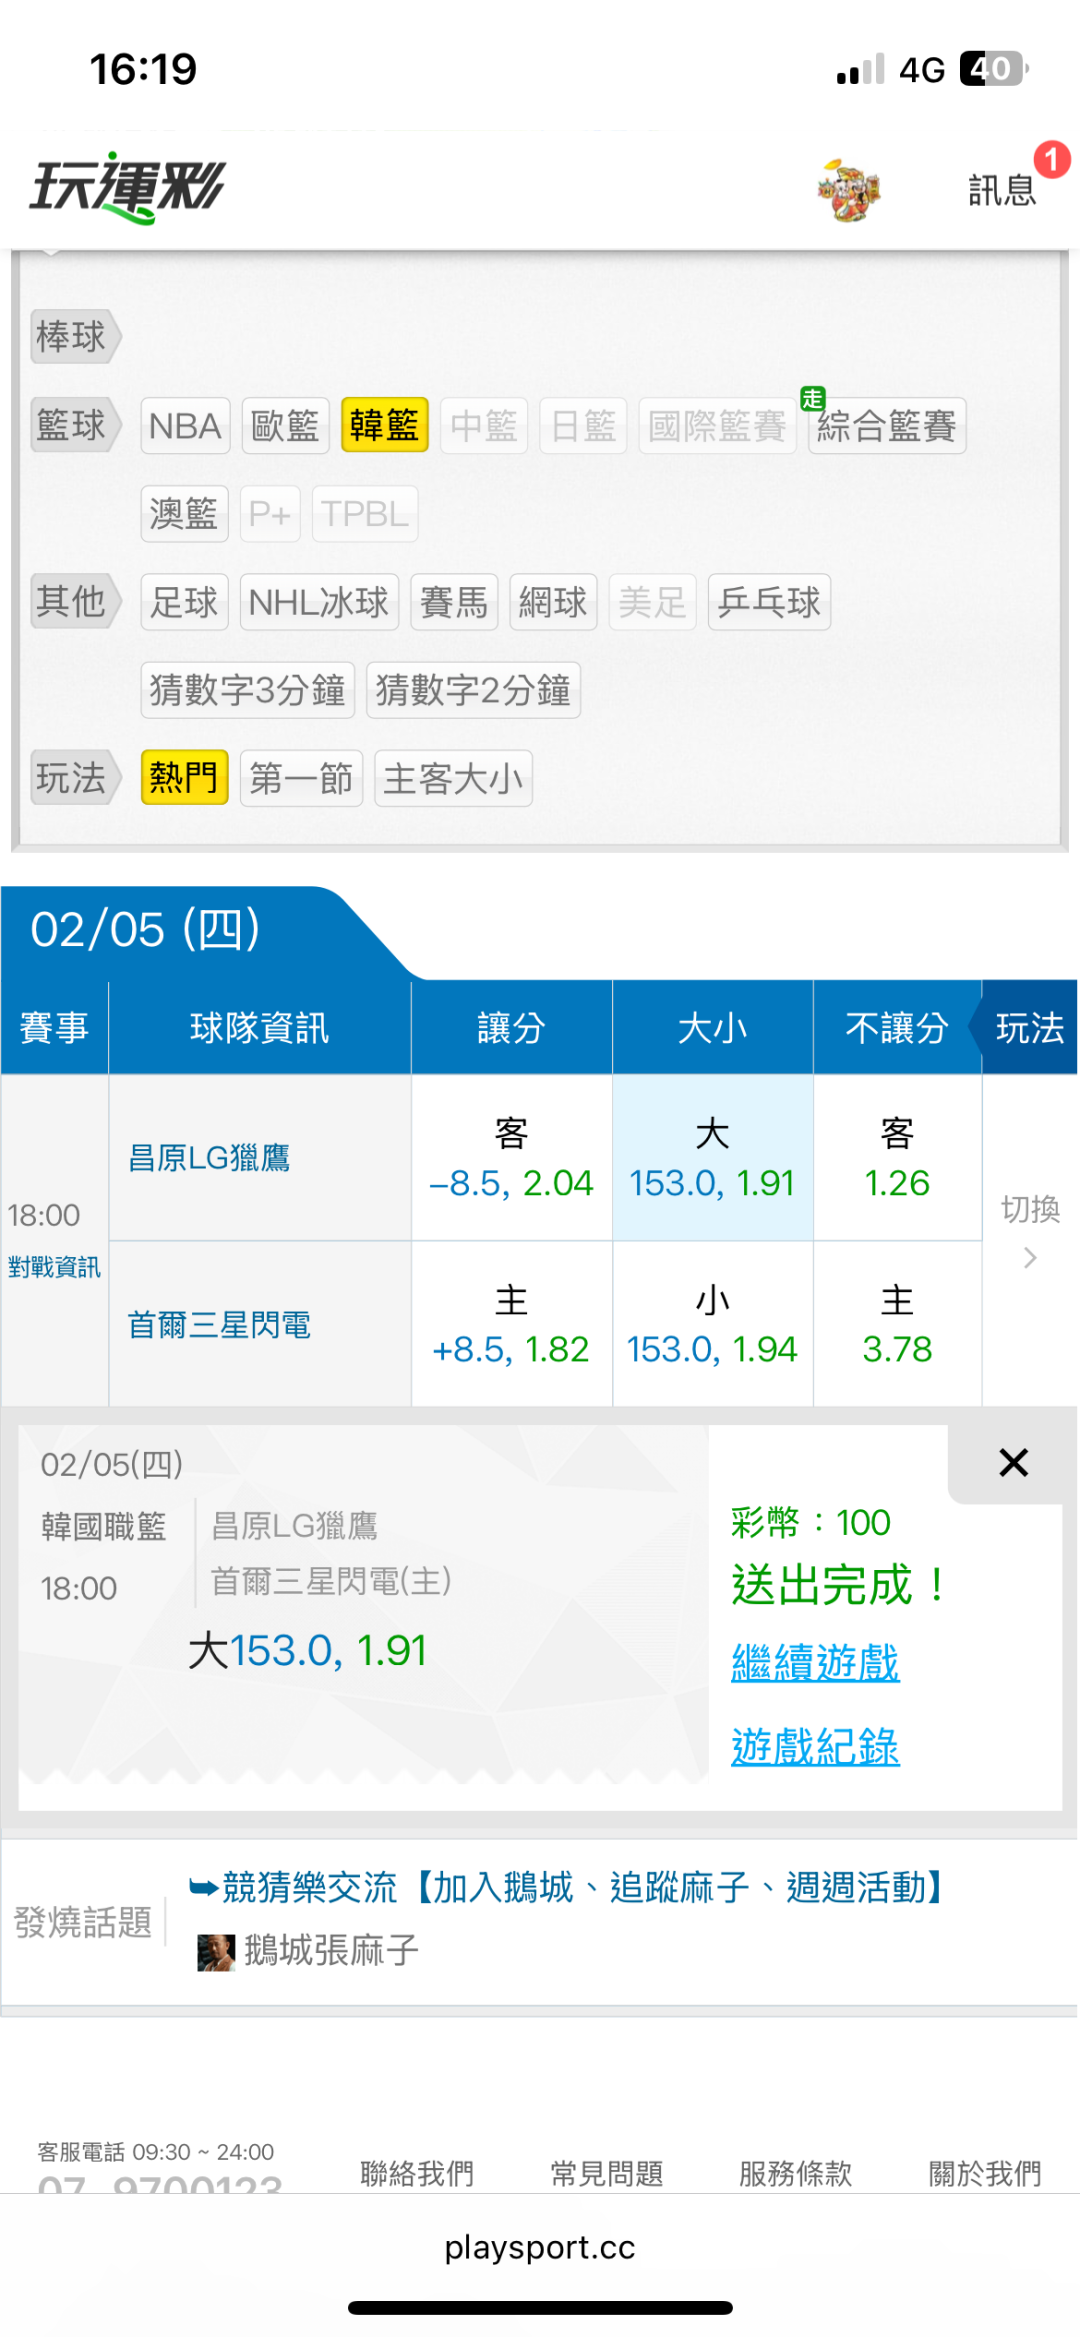This screenshot has height=2337, width=1080.
Task: Select the 熱門 play type tab
Action: (184, 778)
